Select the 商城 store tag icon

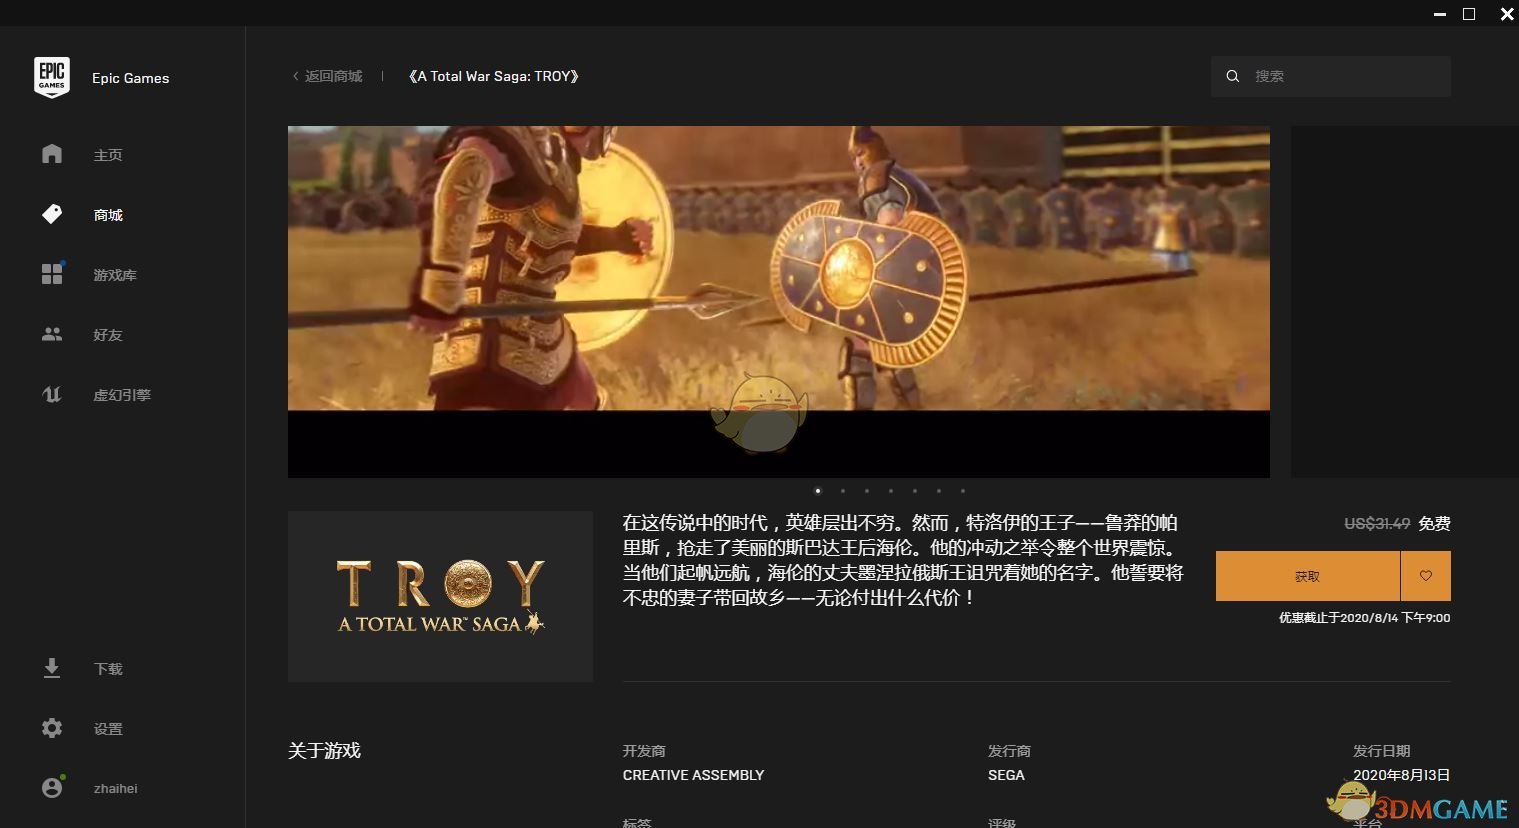click(52, 214)
